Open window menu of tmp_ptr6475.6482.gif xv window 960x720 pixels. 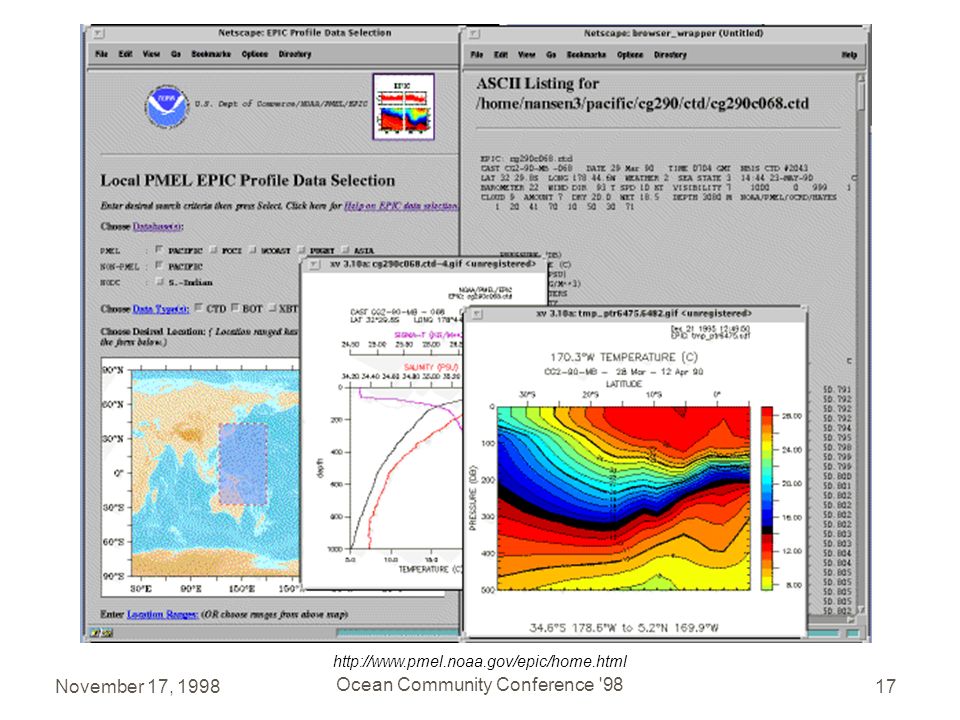click(x=478, y=314)
